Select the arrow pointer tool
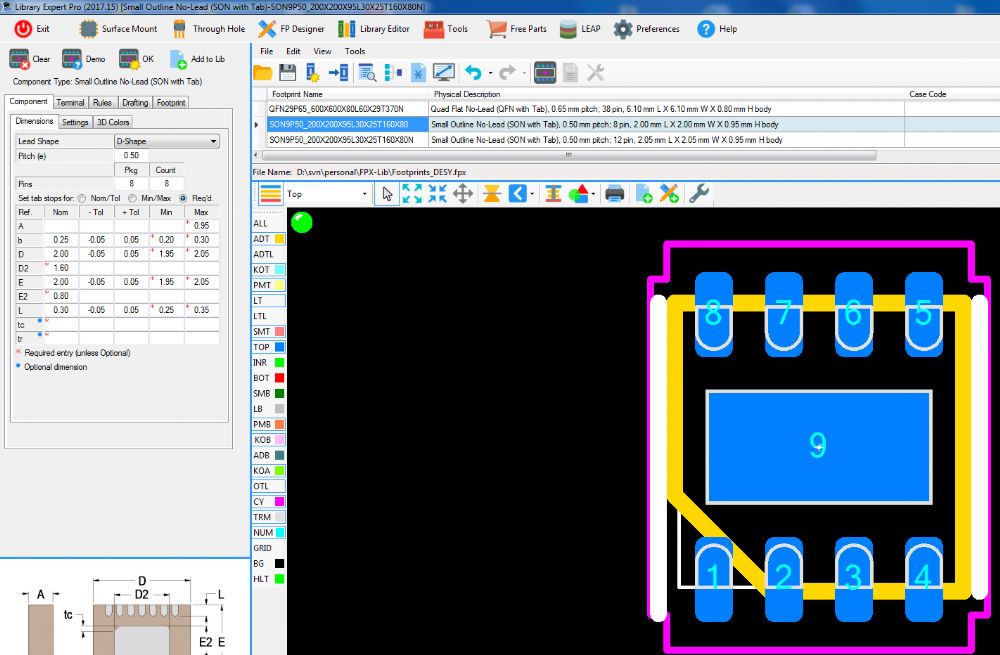1000x655 pixels. [387, 194]
